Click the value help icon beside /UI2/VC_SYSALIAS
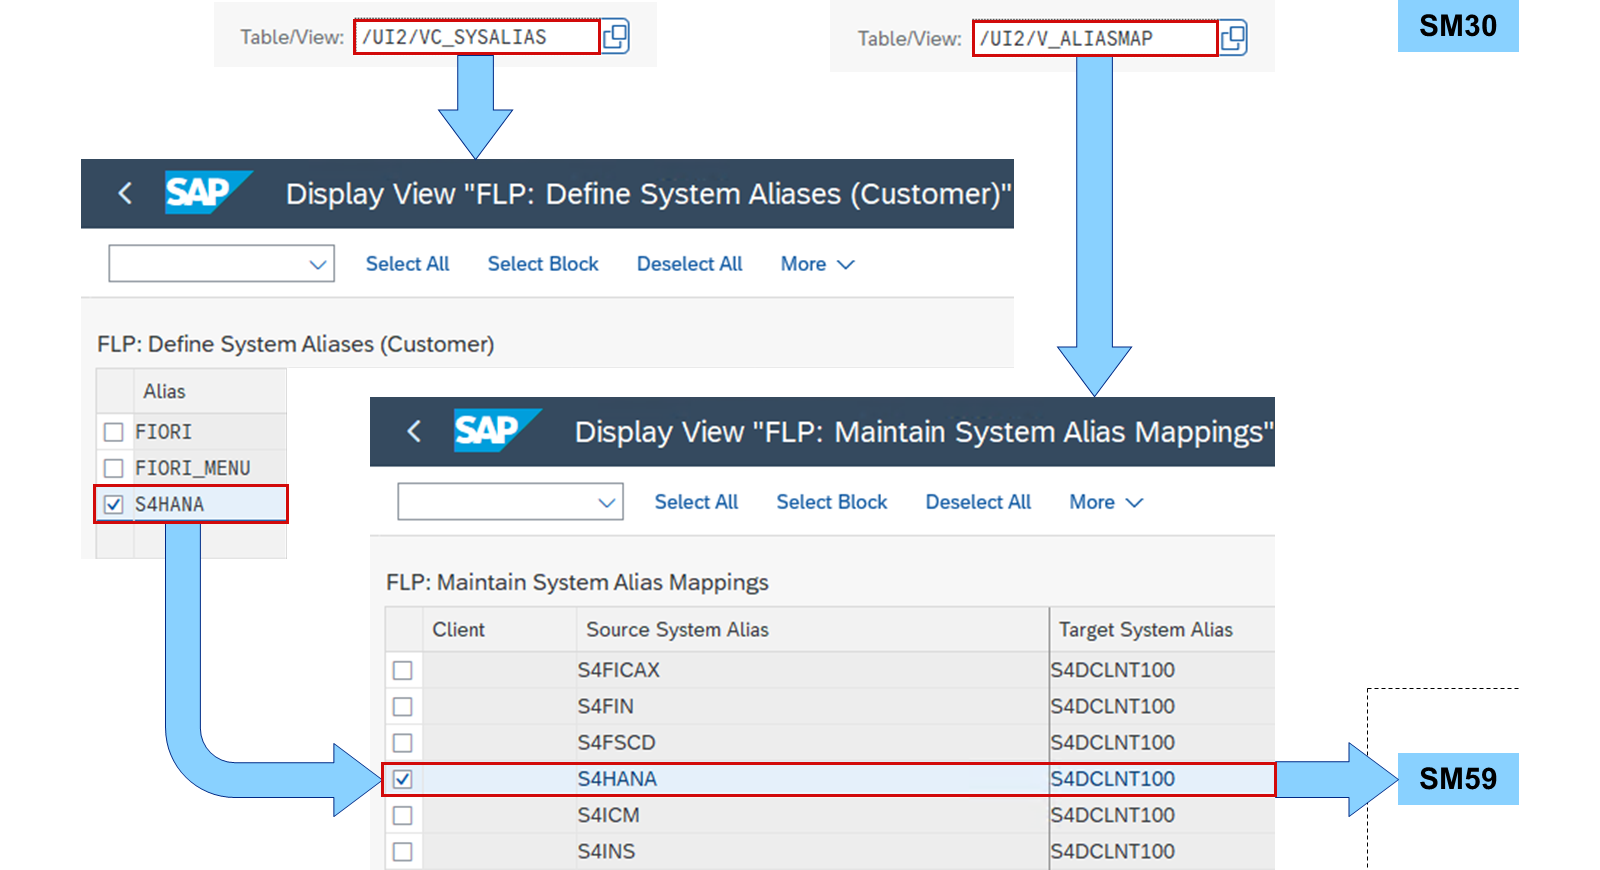This screenshot has width=1600, height=870. (x=615, y=37)
